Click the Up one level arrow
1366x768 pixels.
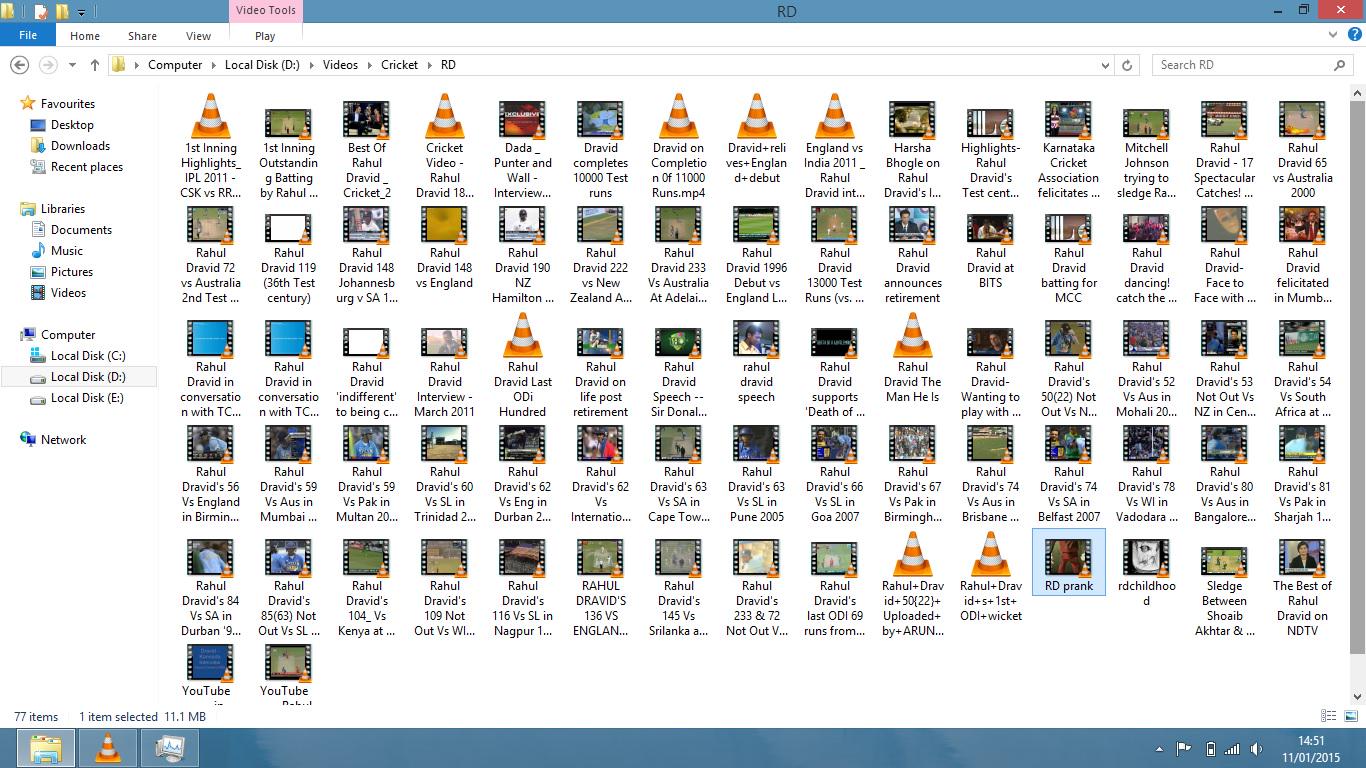coord(95,64)
